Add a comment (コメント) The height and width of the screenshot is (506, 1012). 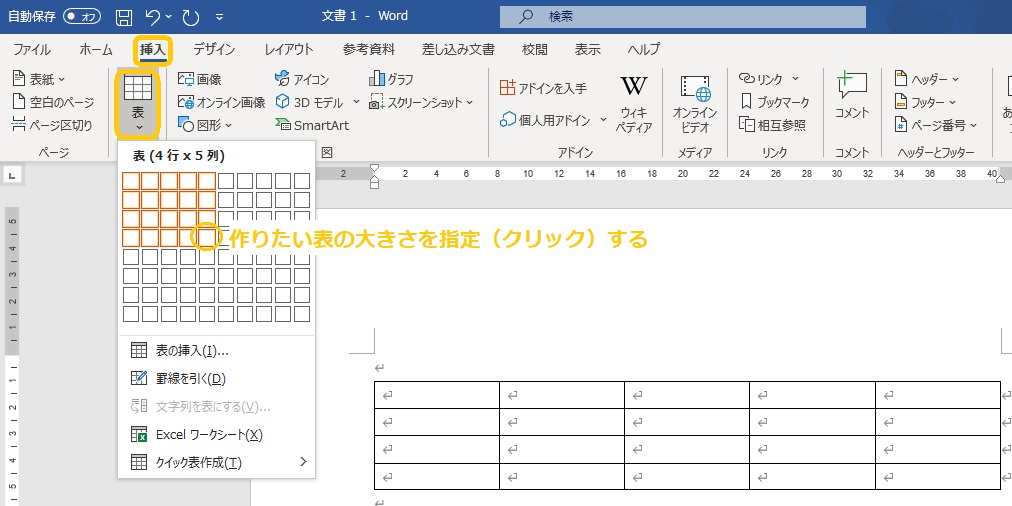pyautogui.click(x=852, y=96)
